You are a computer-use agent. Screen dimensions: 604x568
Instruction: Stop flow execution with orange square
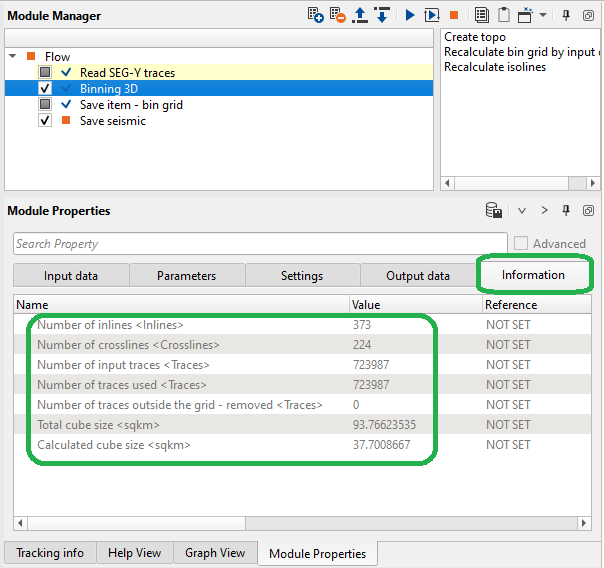tap(454, 15)
